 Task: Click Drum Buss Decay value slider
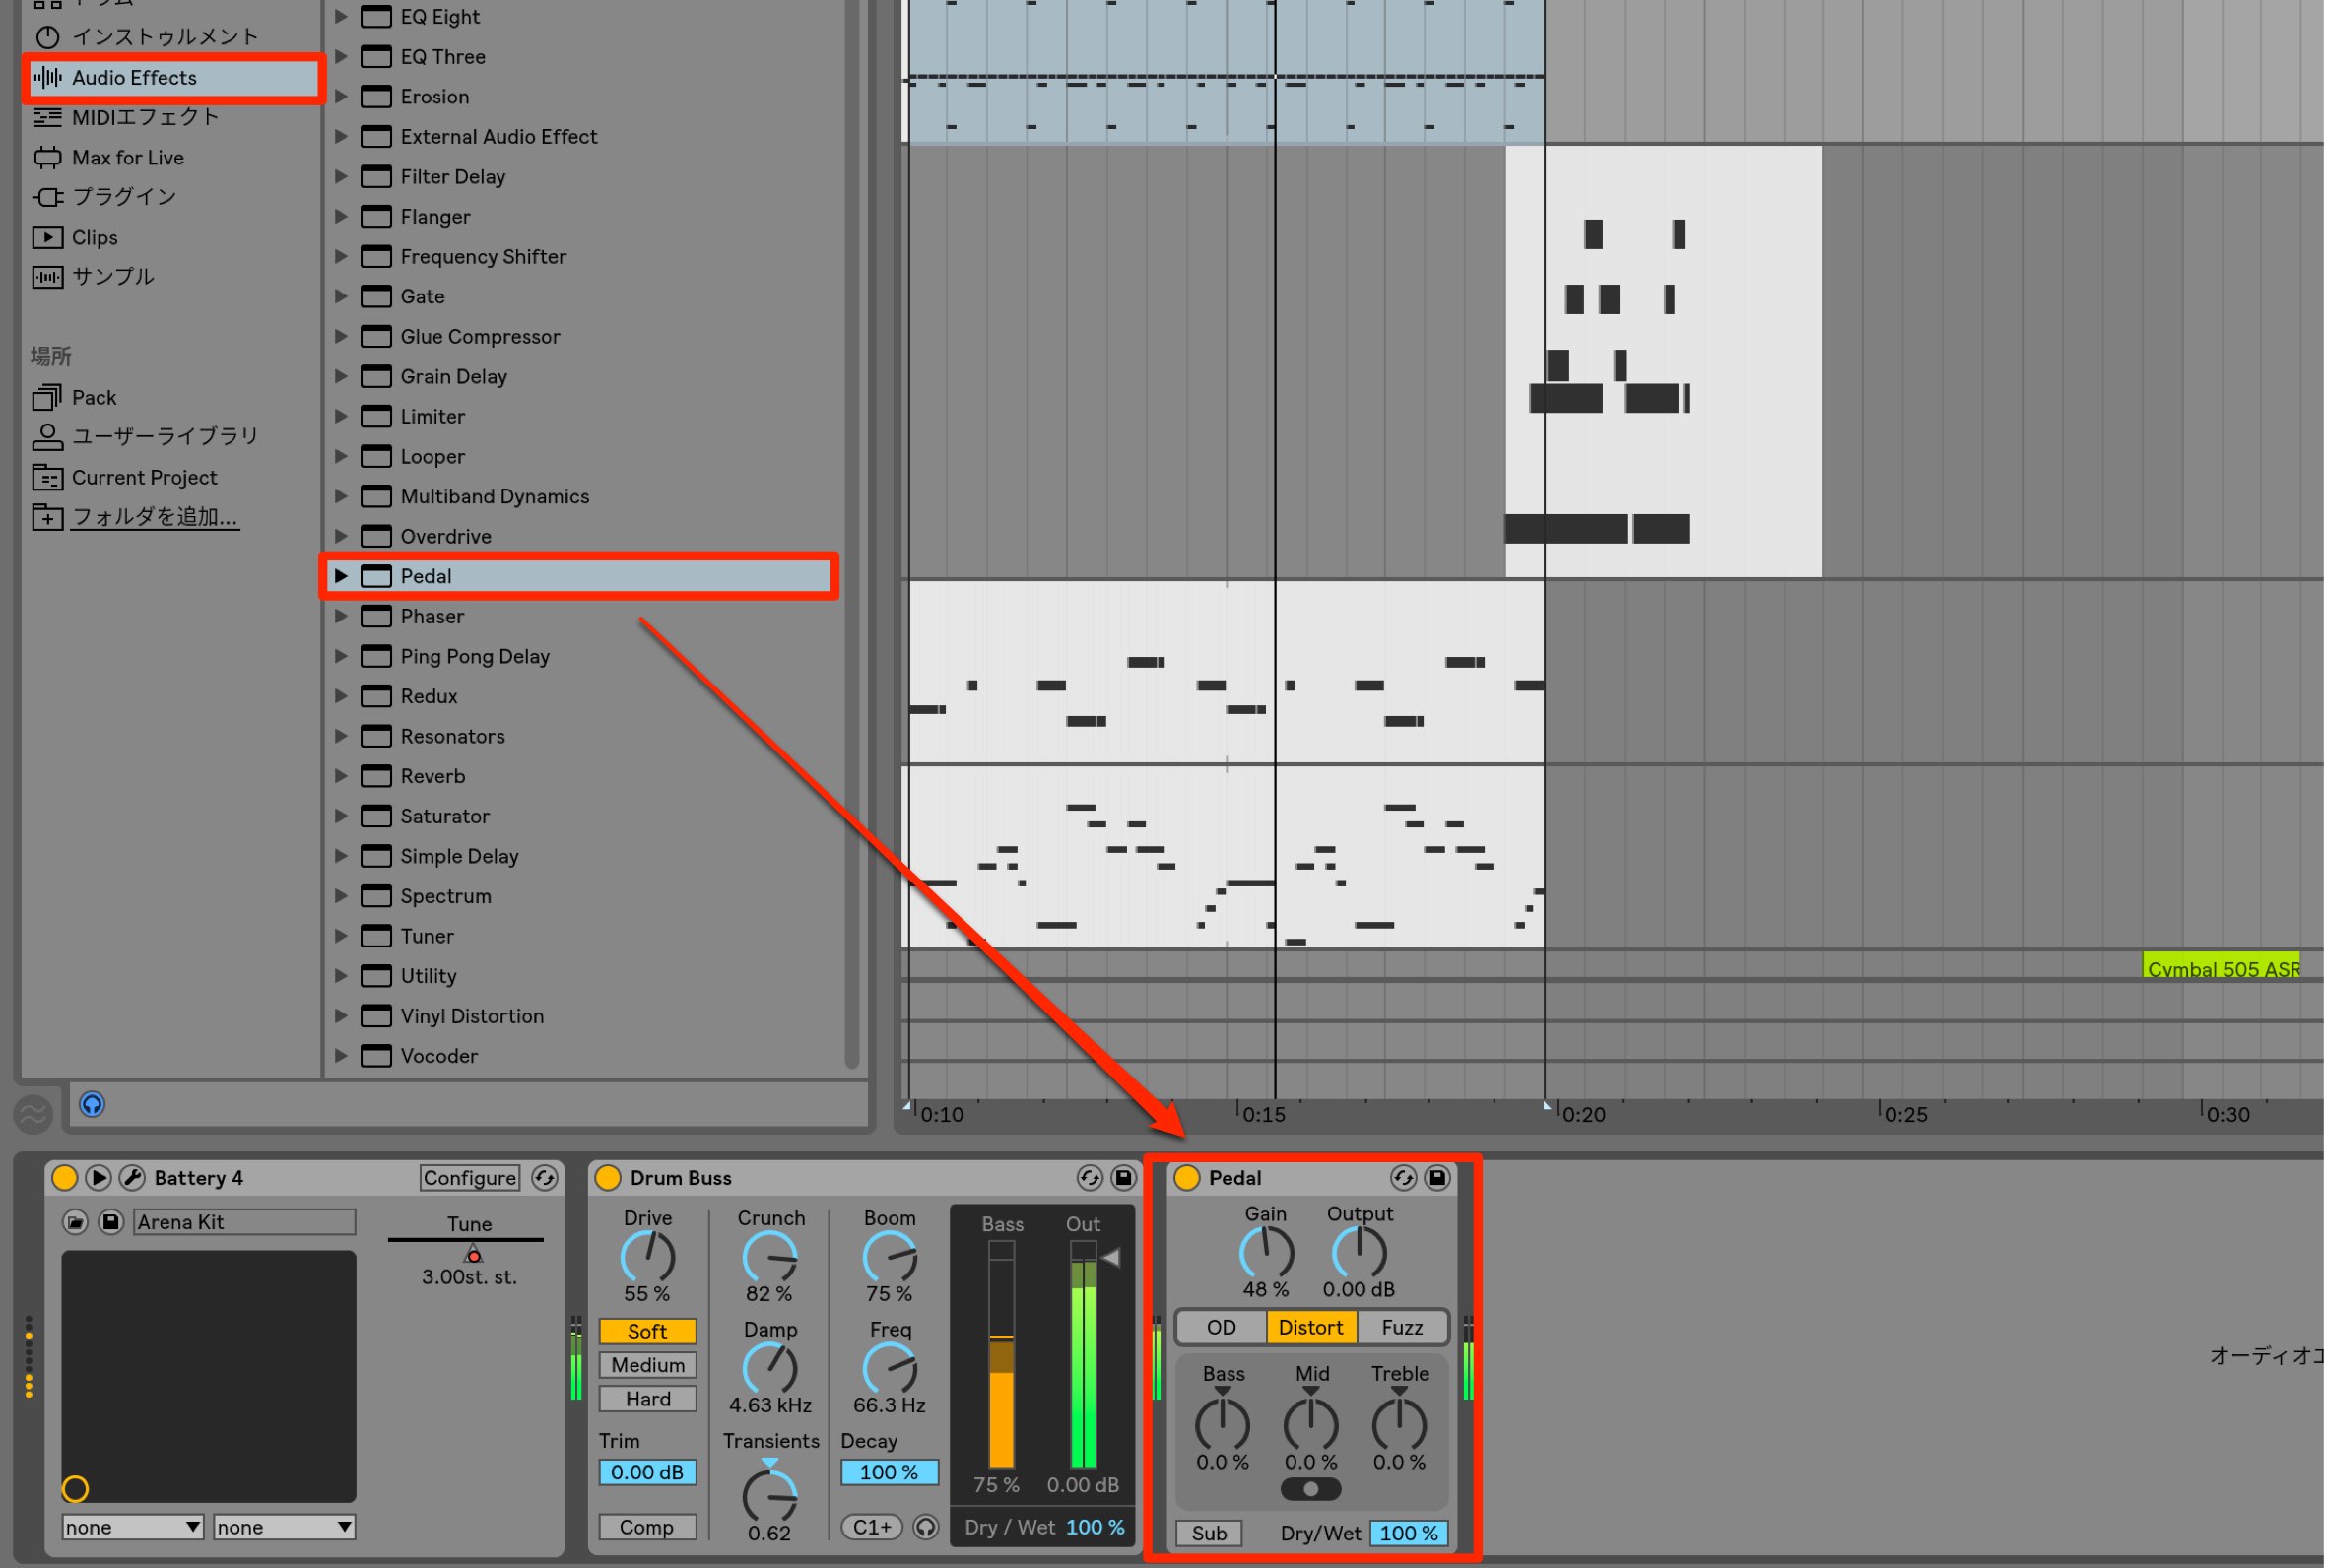tap(889, 1472)
